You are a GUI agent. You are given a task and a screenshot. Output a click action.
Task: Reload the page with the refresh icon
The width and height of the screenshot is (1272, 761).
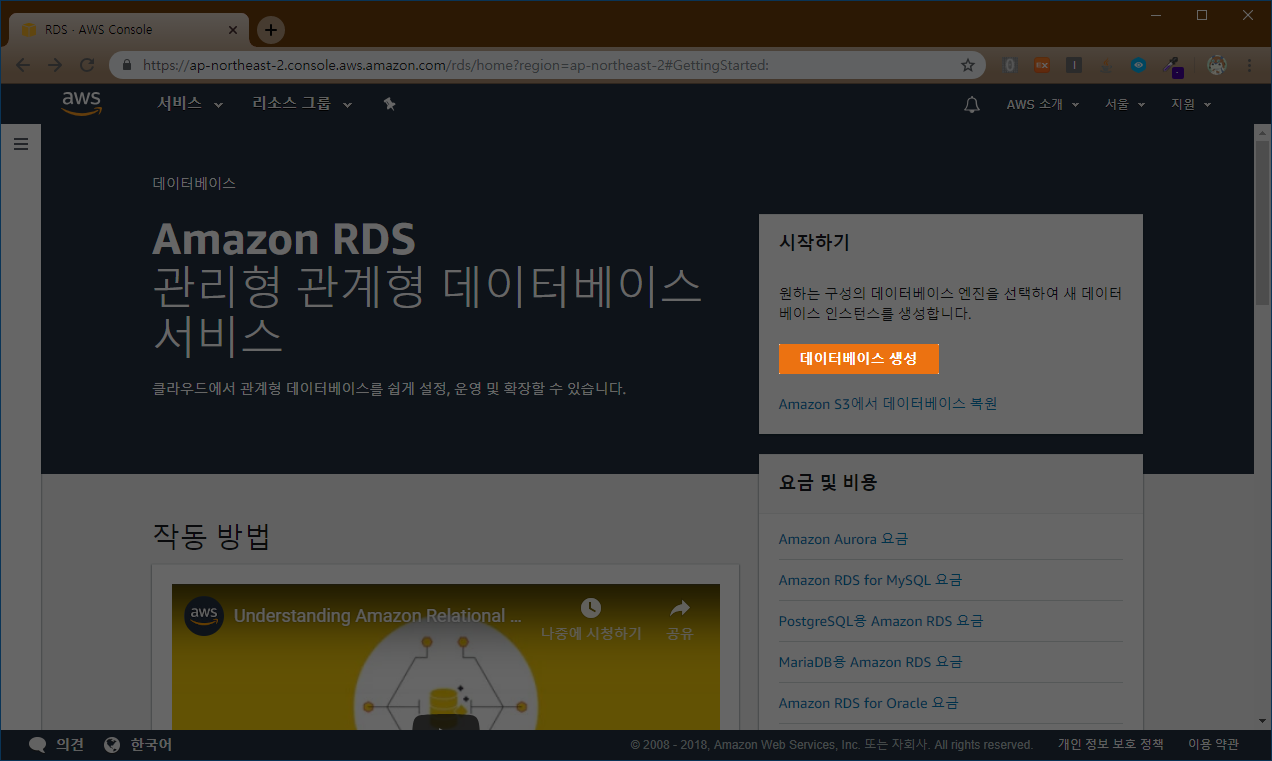pyautogui.click(x=87, y=65)
